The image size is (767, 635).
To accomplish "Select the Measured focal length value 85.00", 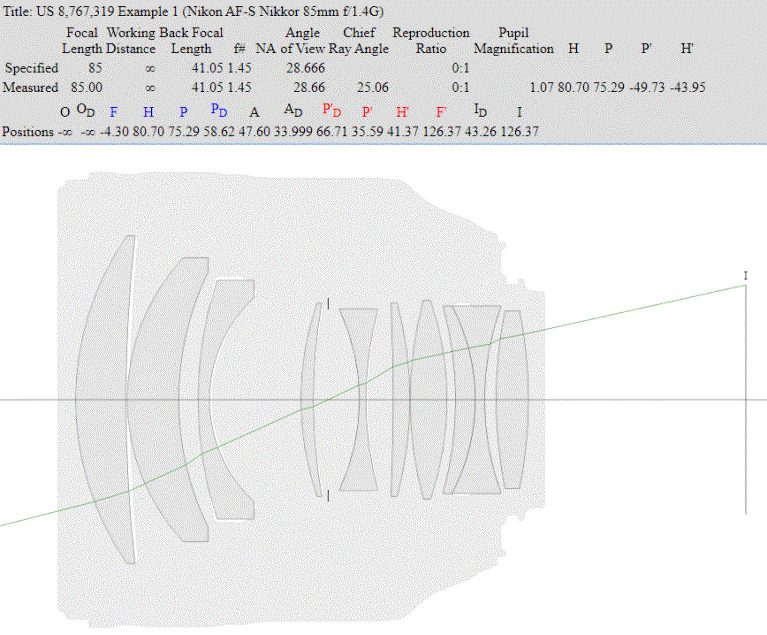I will click(x=87, y=88).
